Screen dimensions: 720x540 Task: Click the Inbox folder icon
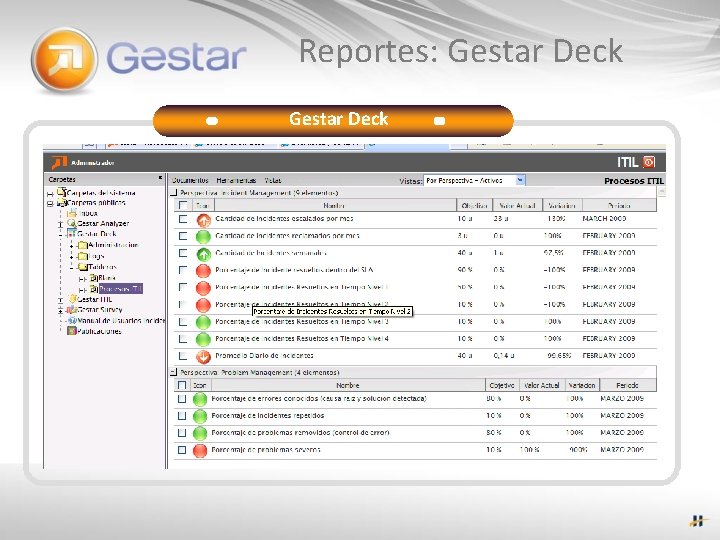(x=72, y=213)
